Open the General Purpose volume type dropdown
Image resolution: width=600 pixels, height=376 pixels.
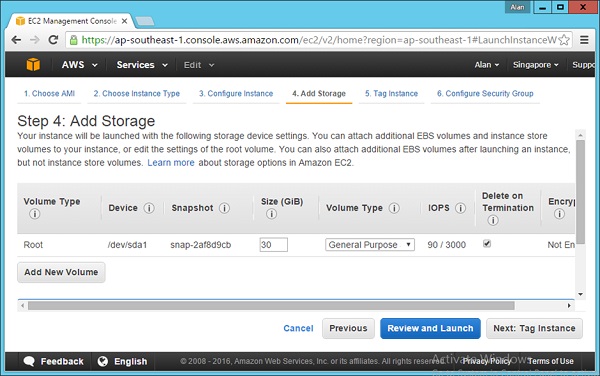(370, 245)
